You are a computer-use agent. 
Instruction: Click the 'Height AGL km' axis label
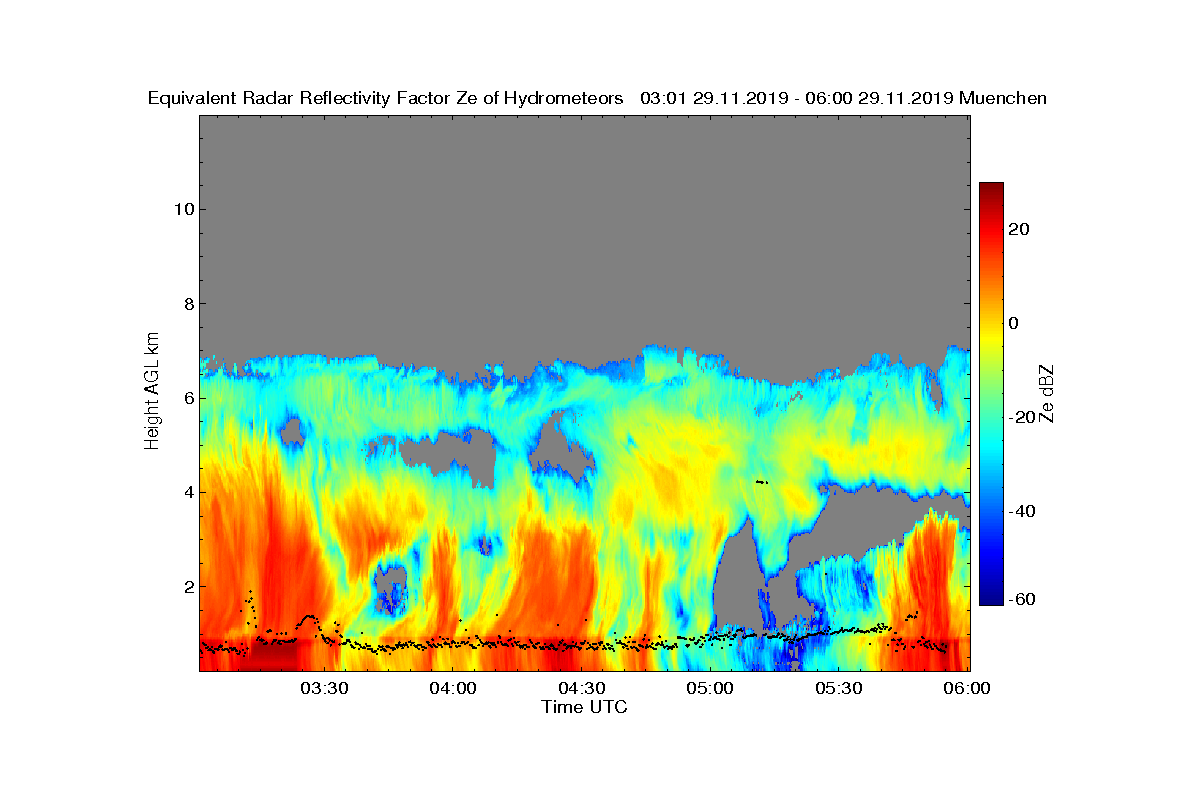(x=152, y=392)
